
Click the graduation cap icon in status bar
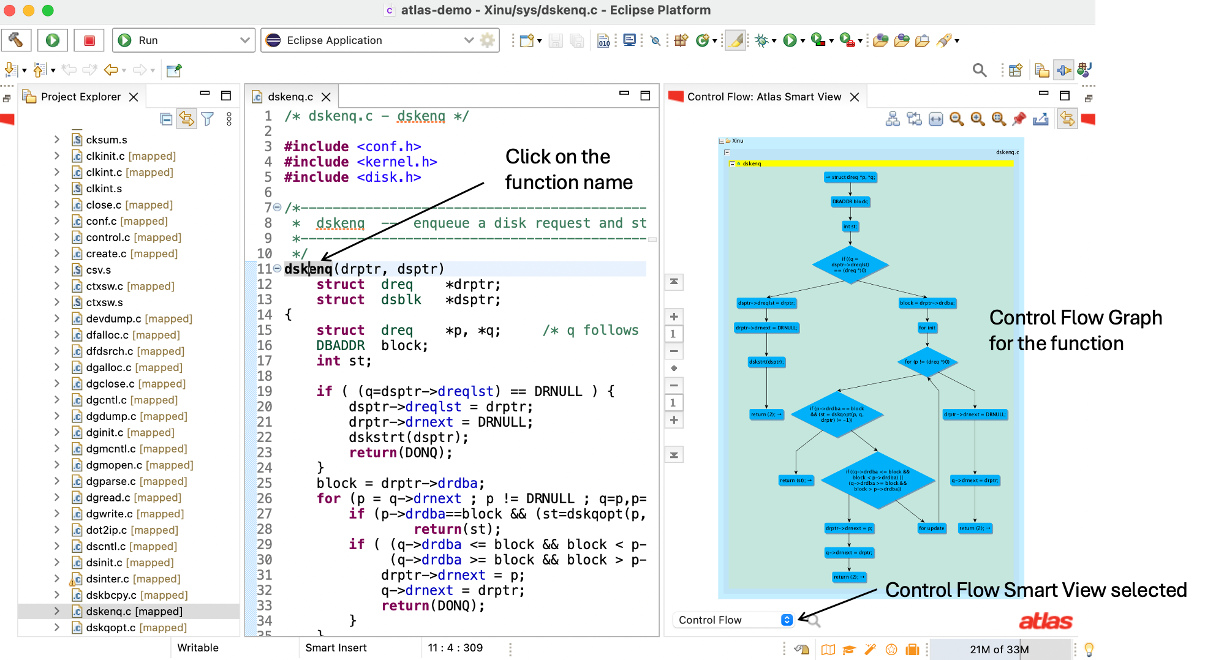pyautogui.click(x=849, y=649)
